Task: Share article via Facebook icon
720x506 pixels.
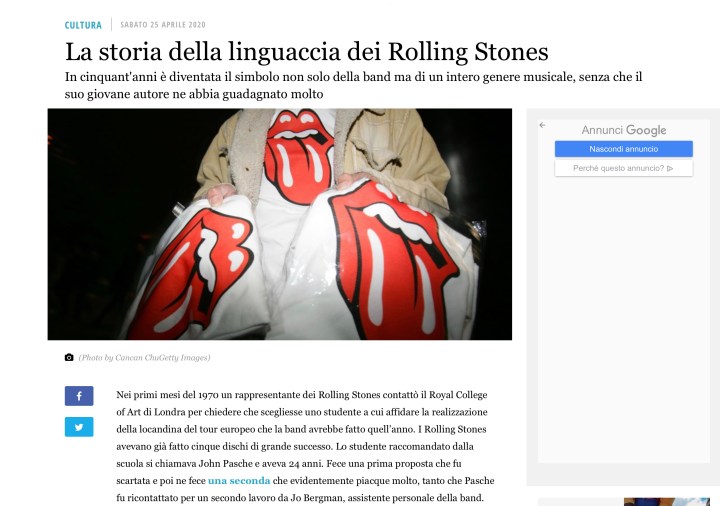Action: tap(79, 396)
